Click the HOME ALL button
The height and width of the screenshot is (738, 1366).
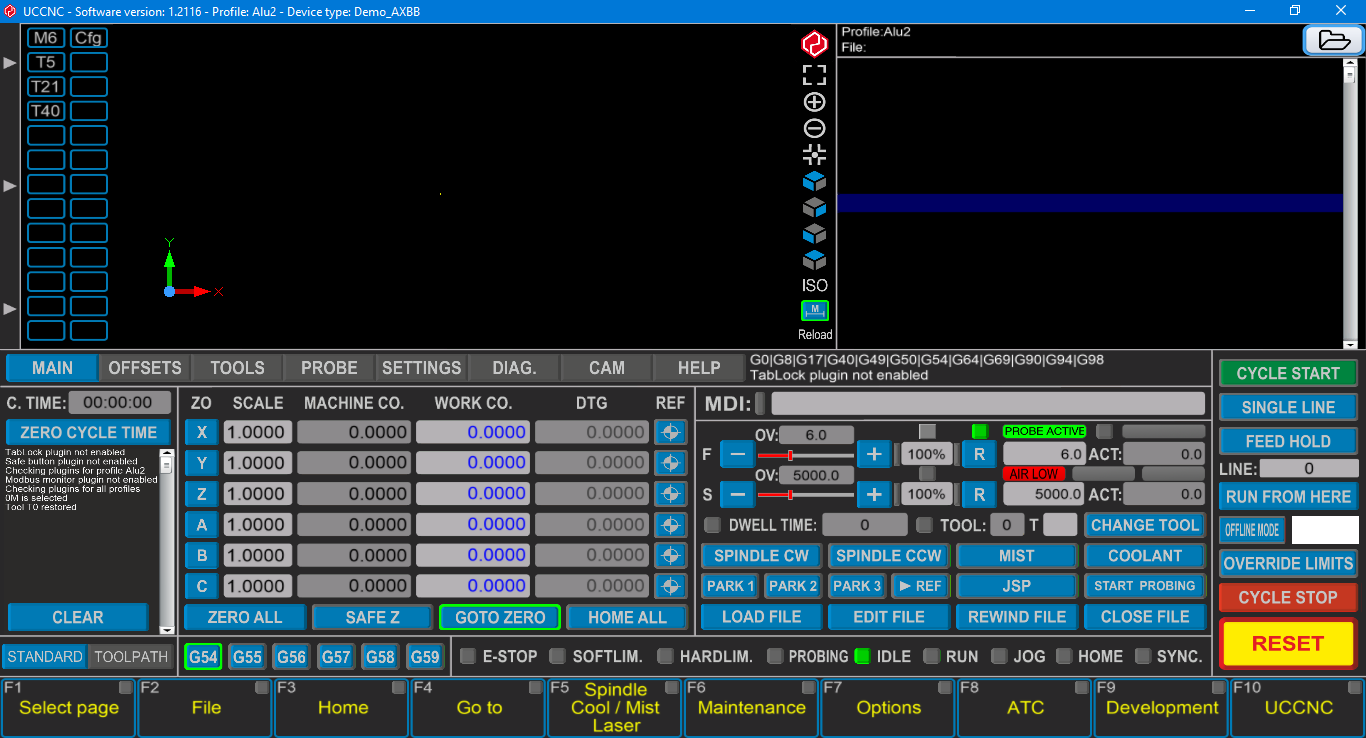[x=627, y=617]
